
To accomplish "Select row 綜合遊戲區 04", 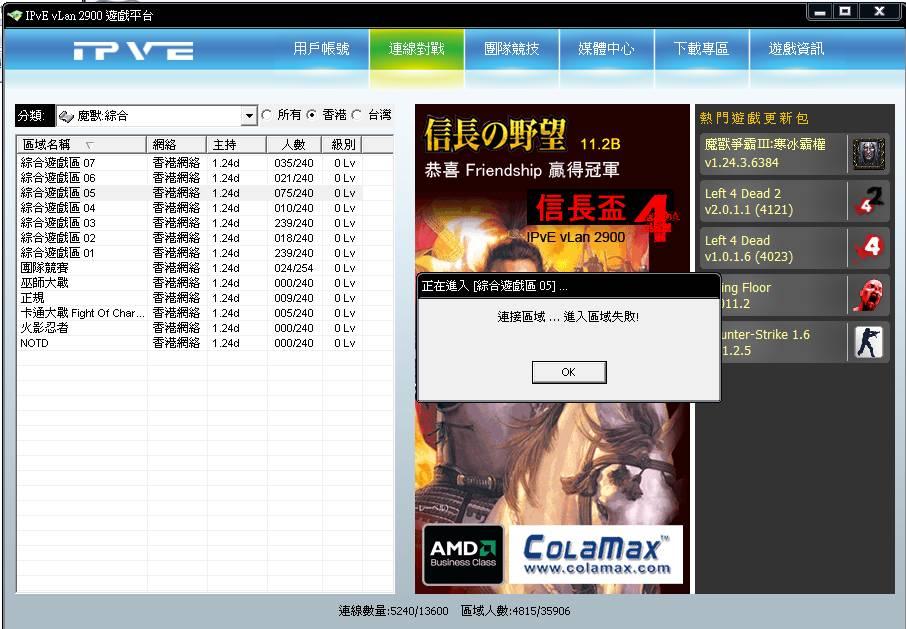I will 190,208.
